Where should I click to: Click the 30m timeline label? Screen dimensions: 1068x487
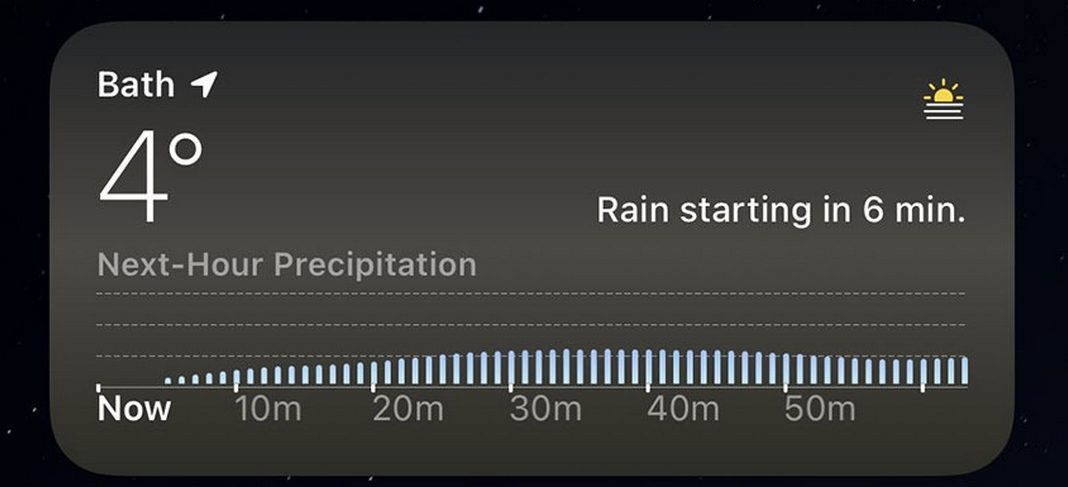coord(546,409)
